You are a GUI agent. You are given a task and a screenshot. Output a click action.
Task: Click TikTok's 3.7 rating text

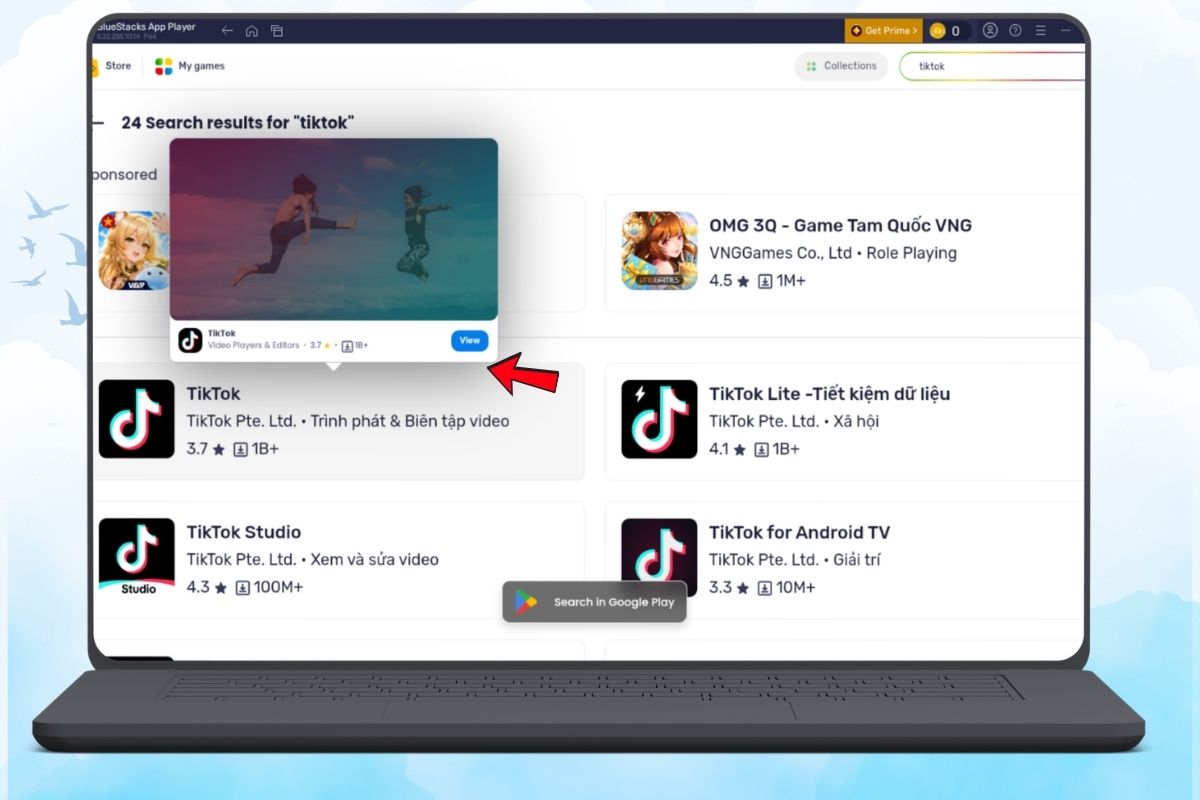click(197, 449)
